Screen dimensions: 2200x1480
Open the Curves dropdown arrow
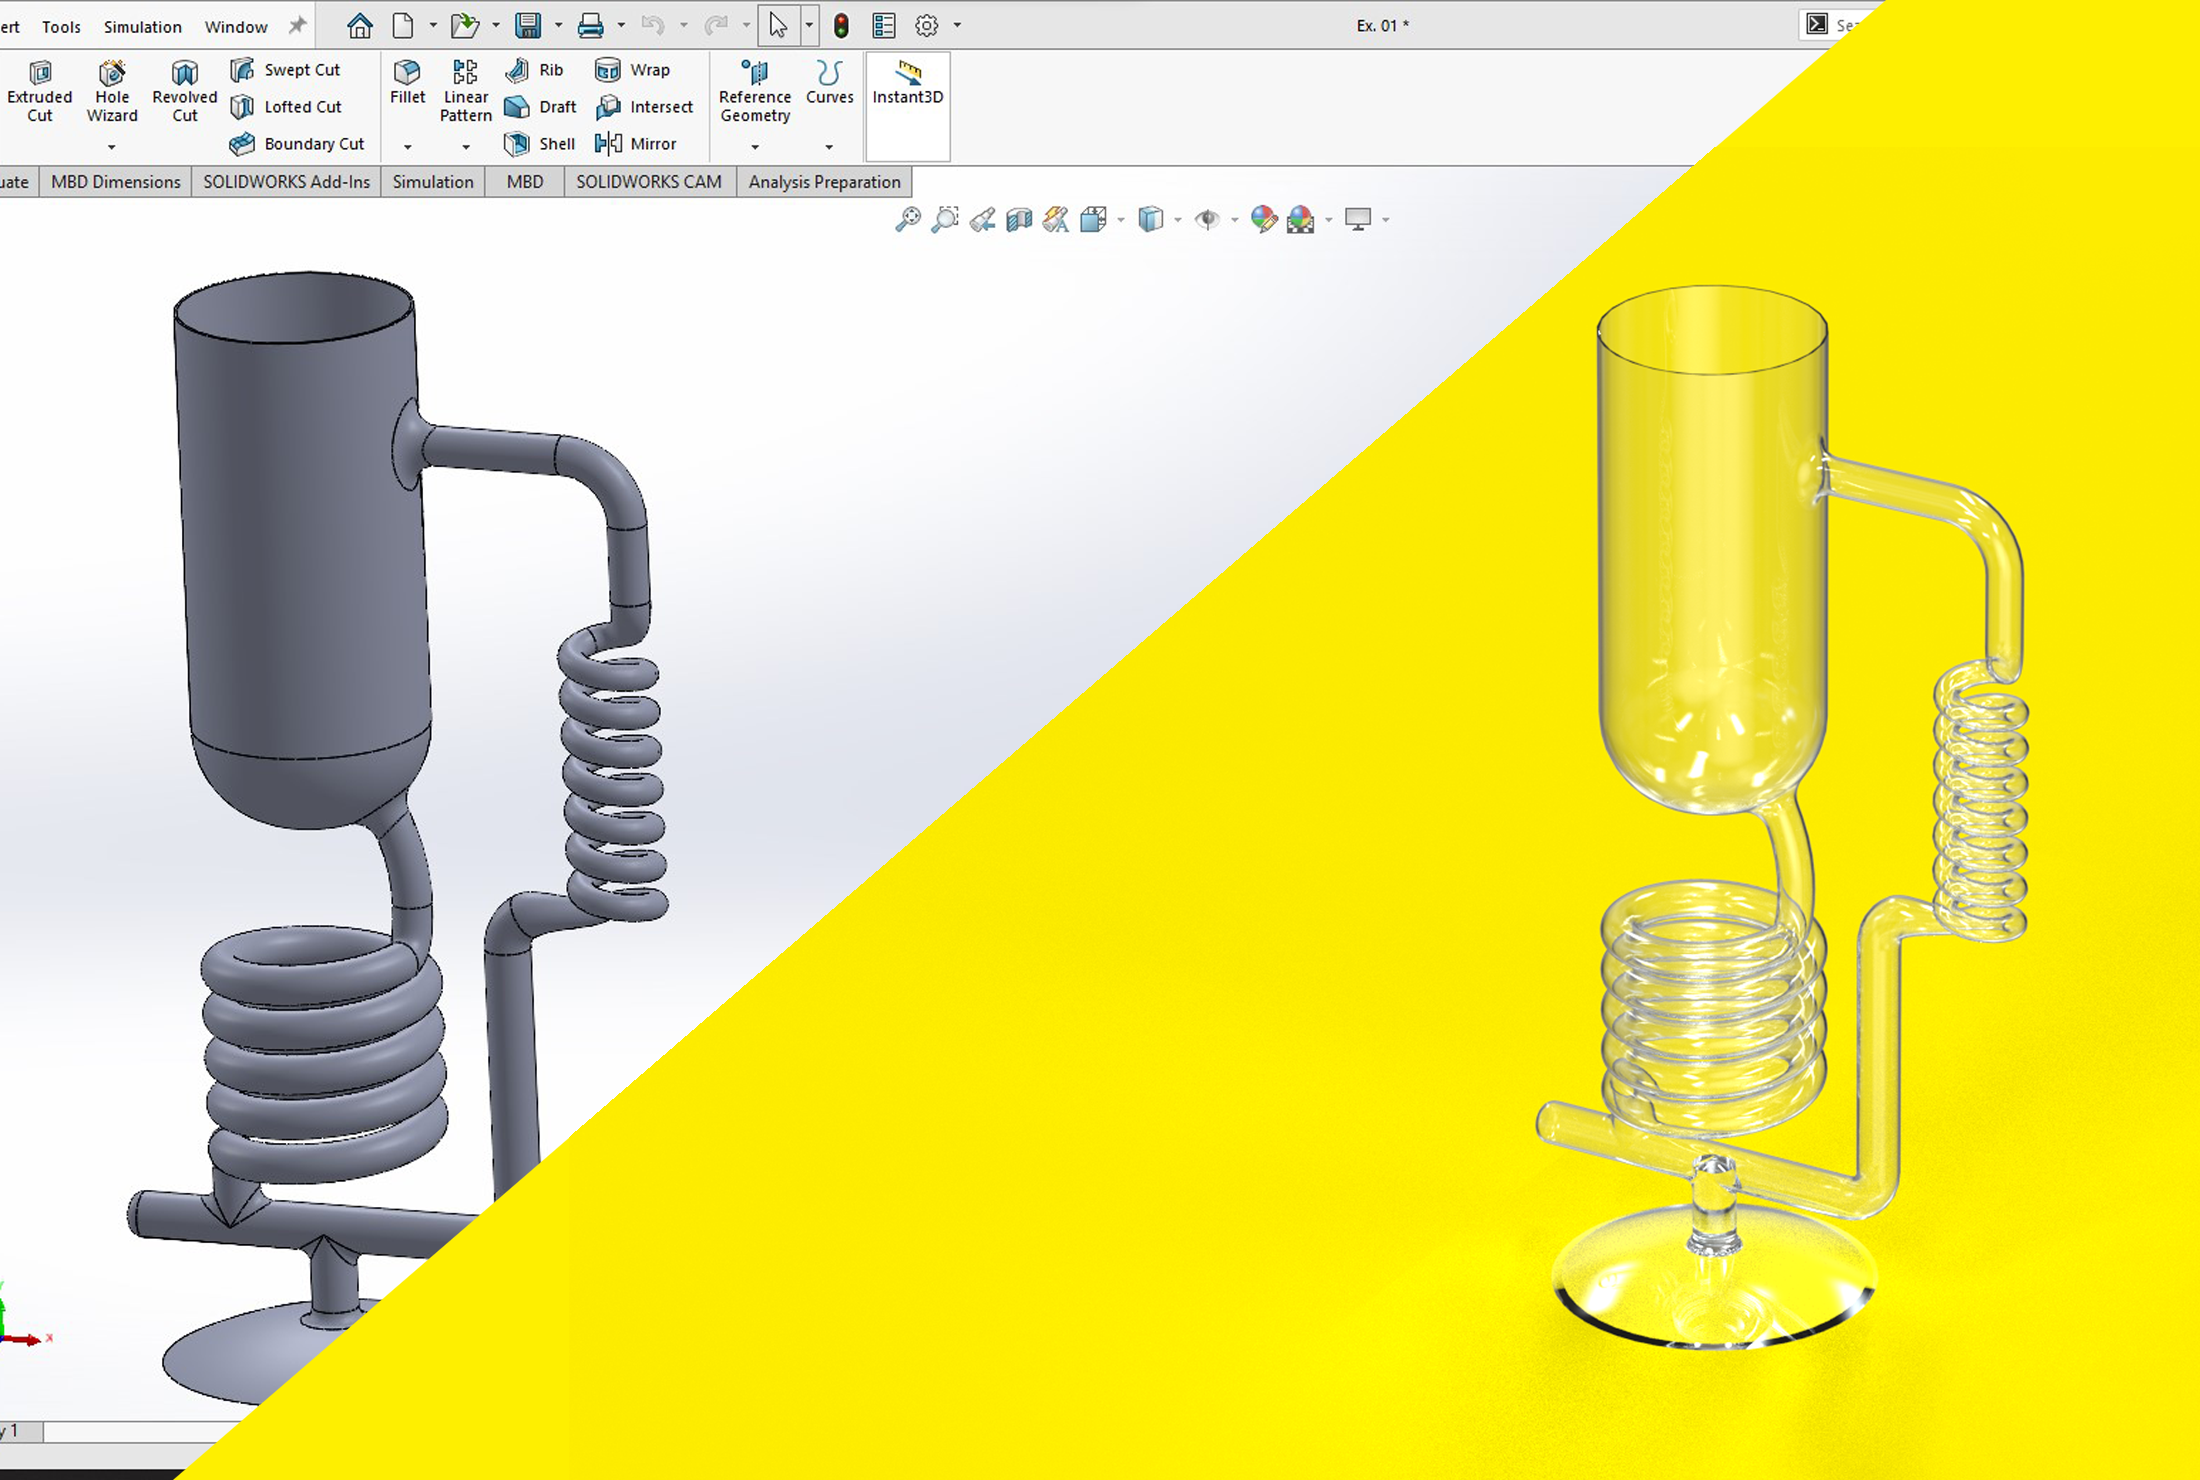click(x=829, y=147)
